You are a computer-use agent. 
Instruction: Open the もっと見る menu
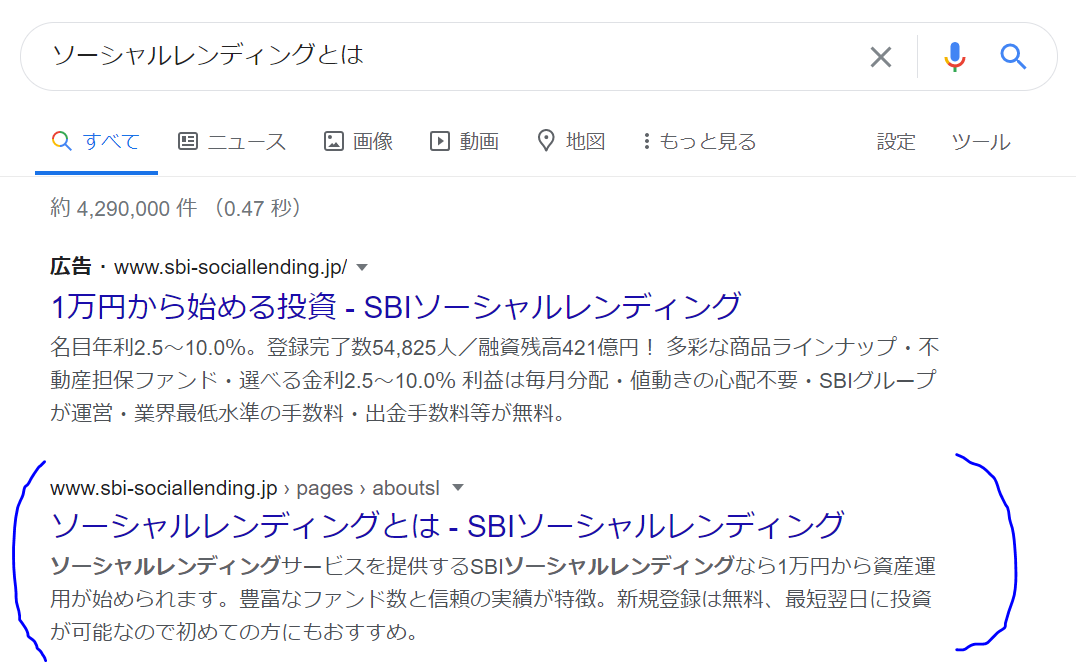pyautogui.click(x=699, y=141)
